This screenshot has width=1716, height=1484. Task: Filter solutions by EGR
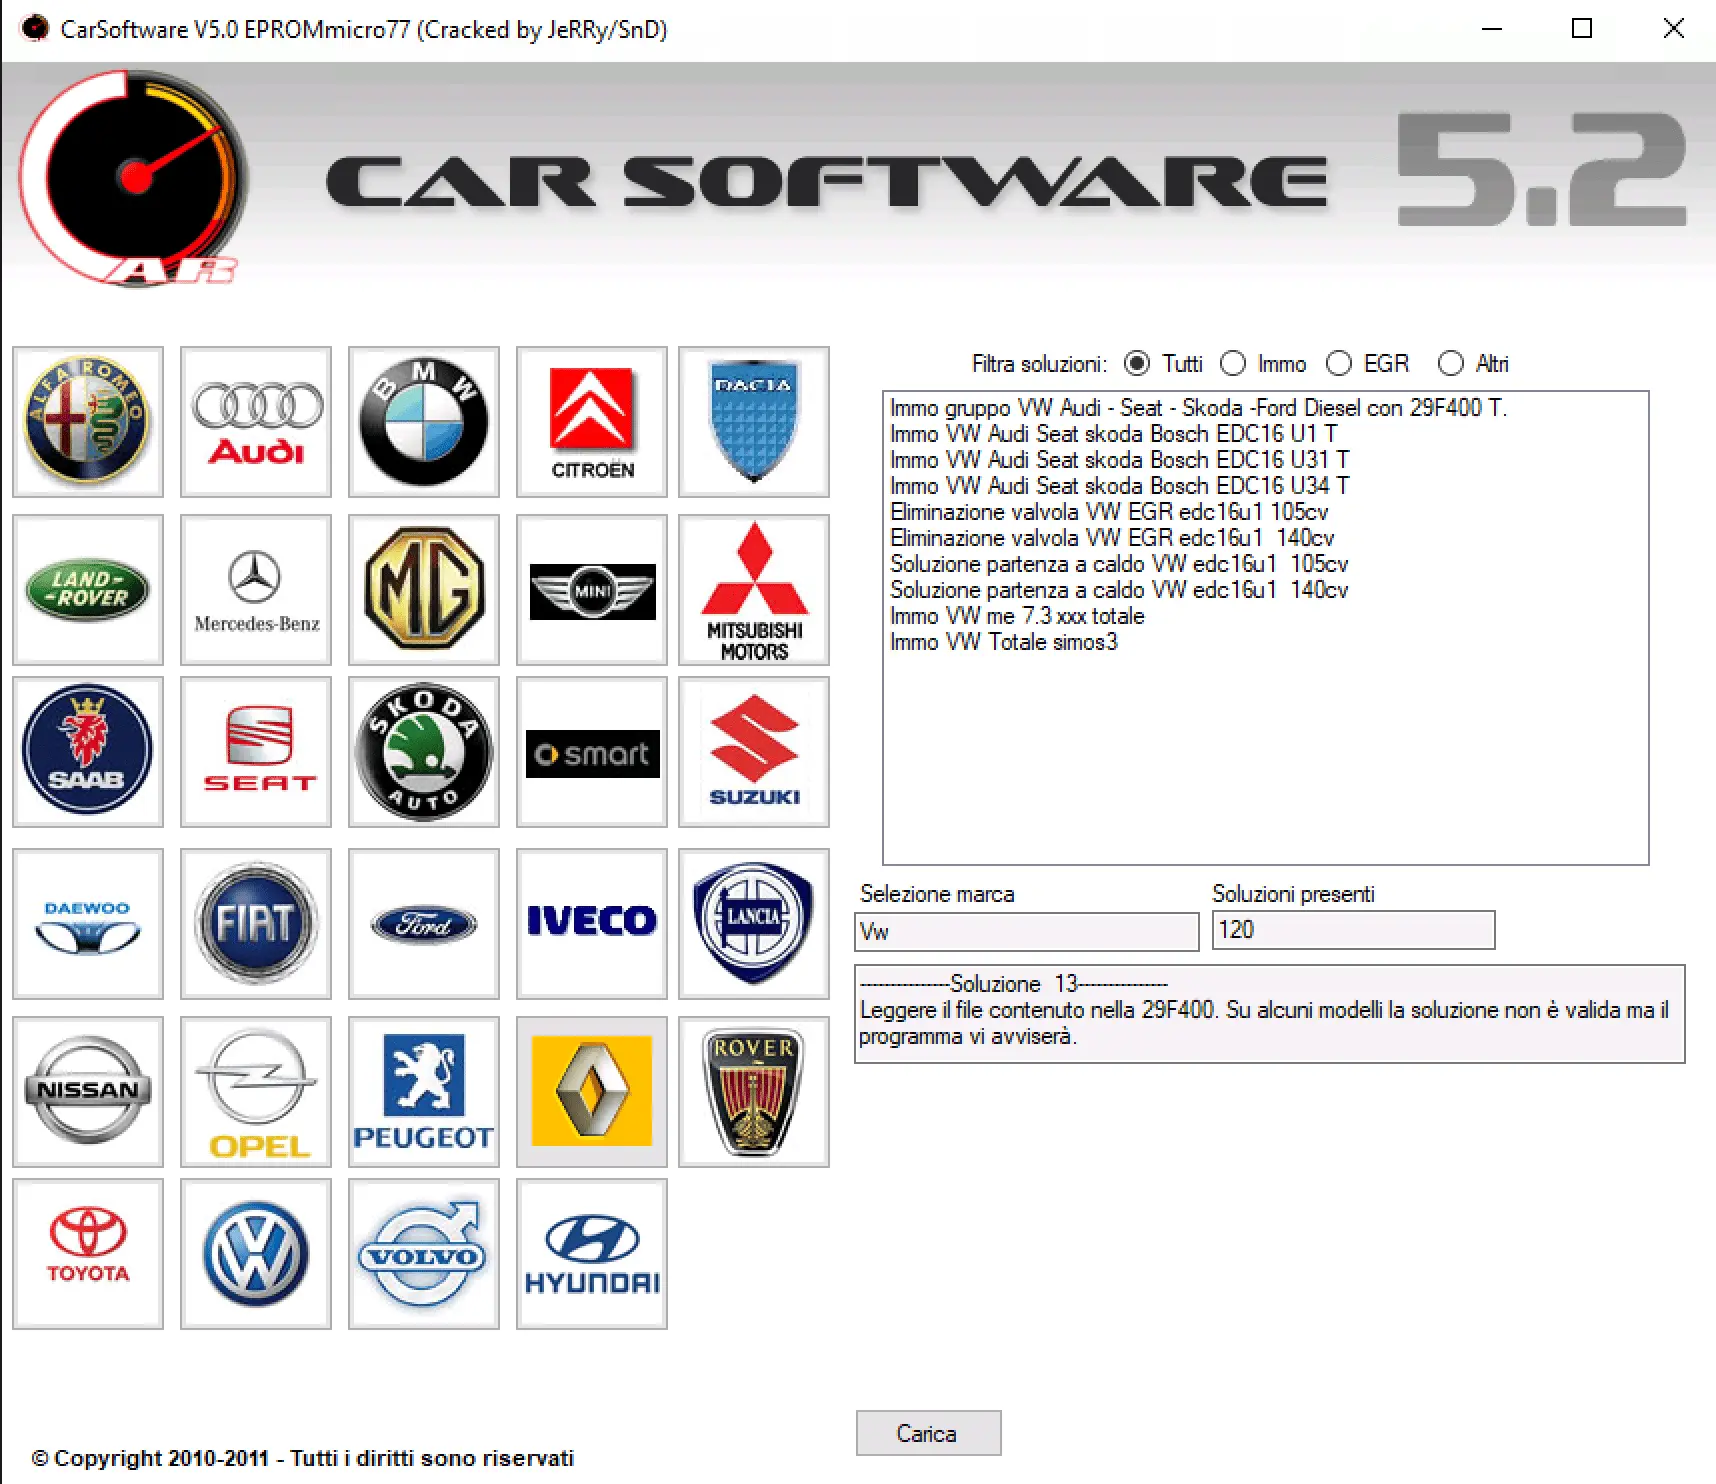click(1339, 363)
